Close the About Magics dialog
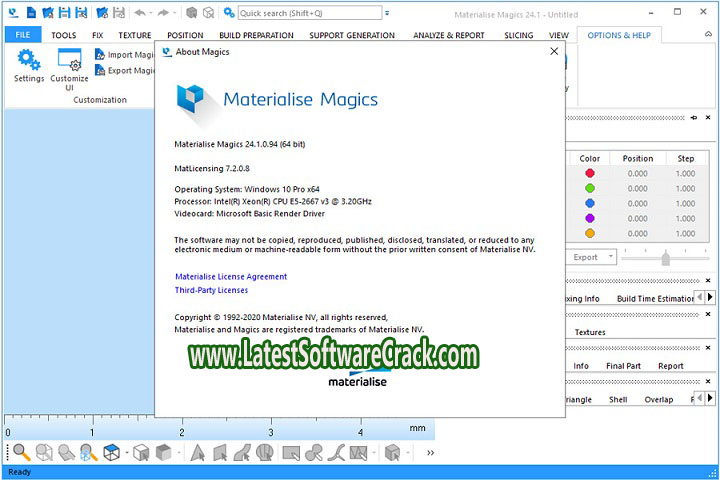 click(x=554, y=51)
